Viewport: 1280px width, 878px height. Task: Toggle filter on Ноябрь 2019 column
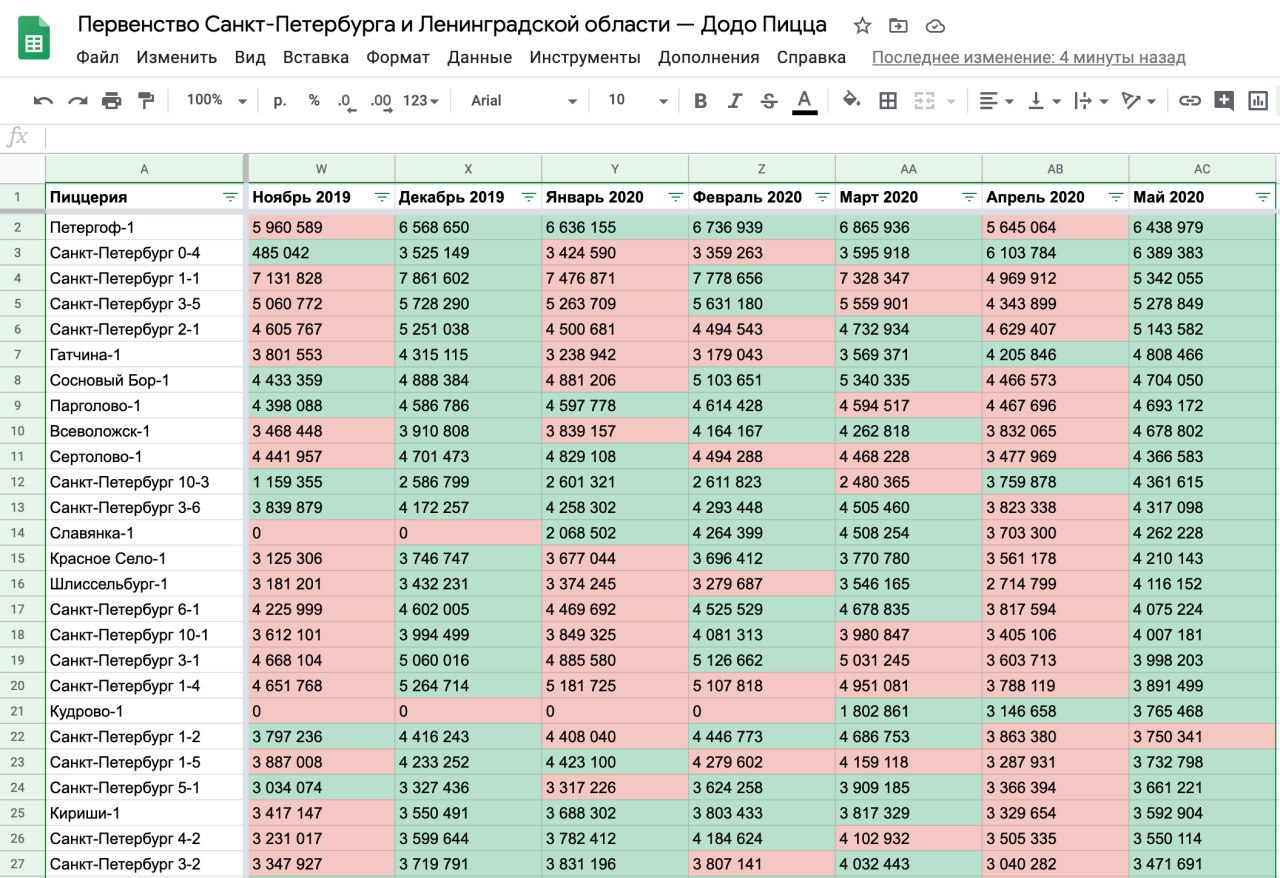[x=381, y=197]
